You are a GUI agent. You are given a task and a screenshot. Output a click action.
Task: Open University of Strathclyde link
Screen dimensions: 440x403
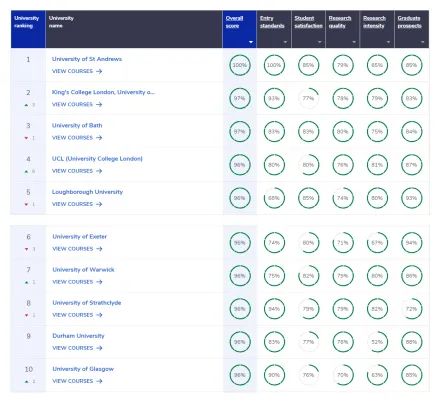point(87,303)
